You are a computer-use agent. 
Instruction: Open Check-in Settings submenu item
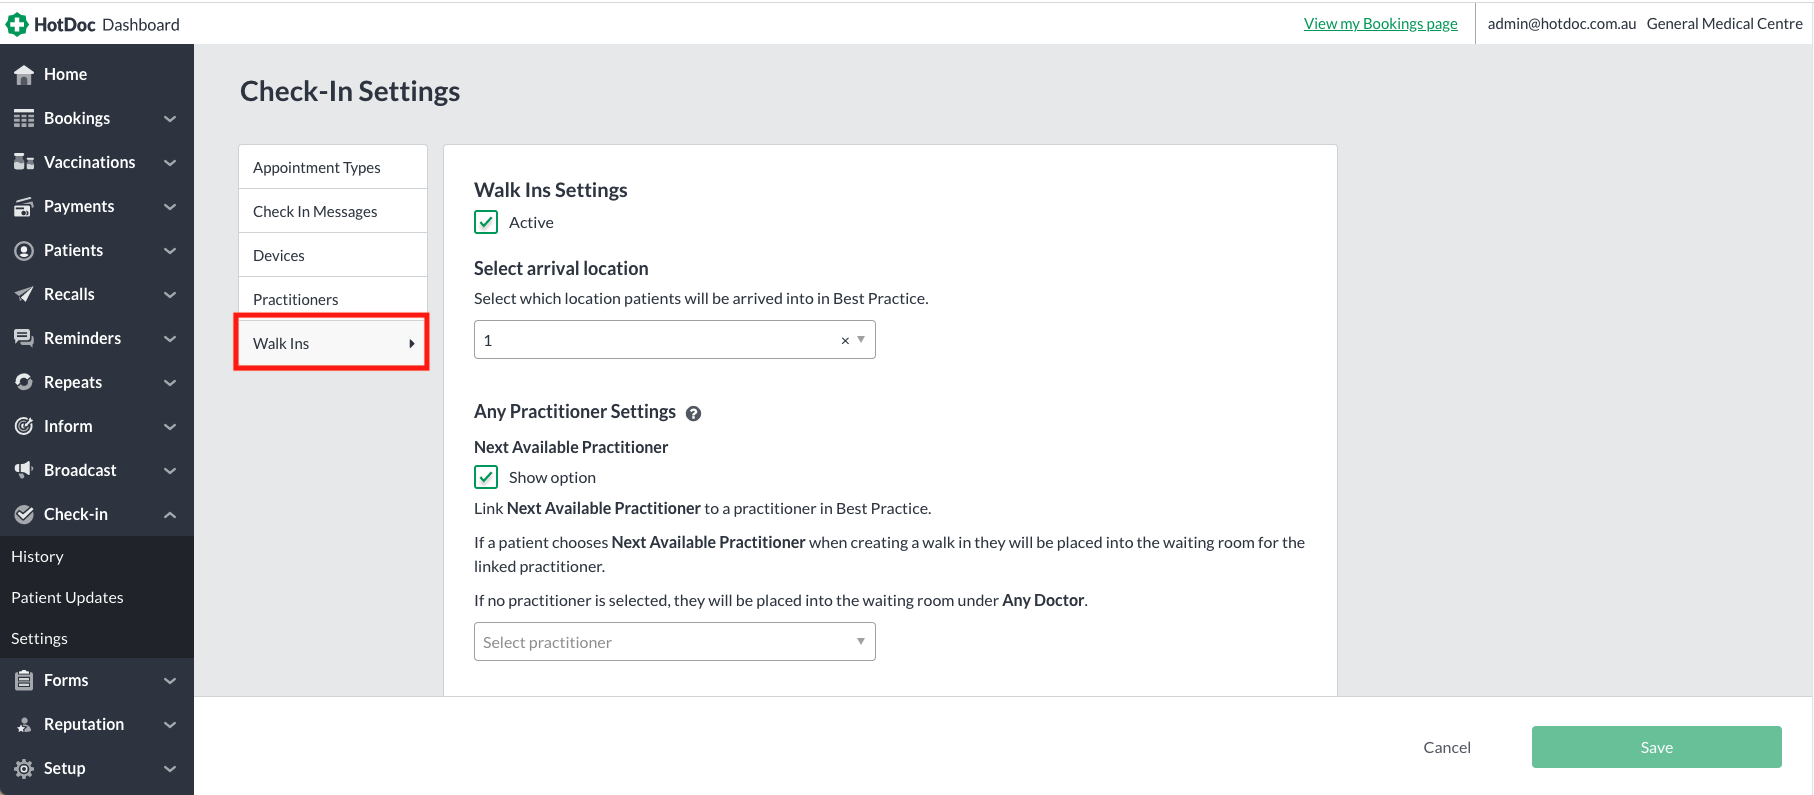click(97, 638)
